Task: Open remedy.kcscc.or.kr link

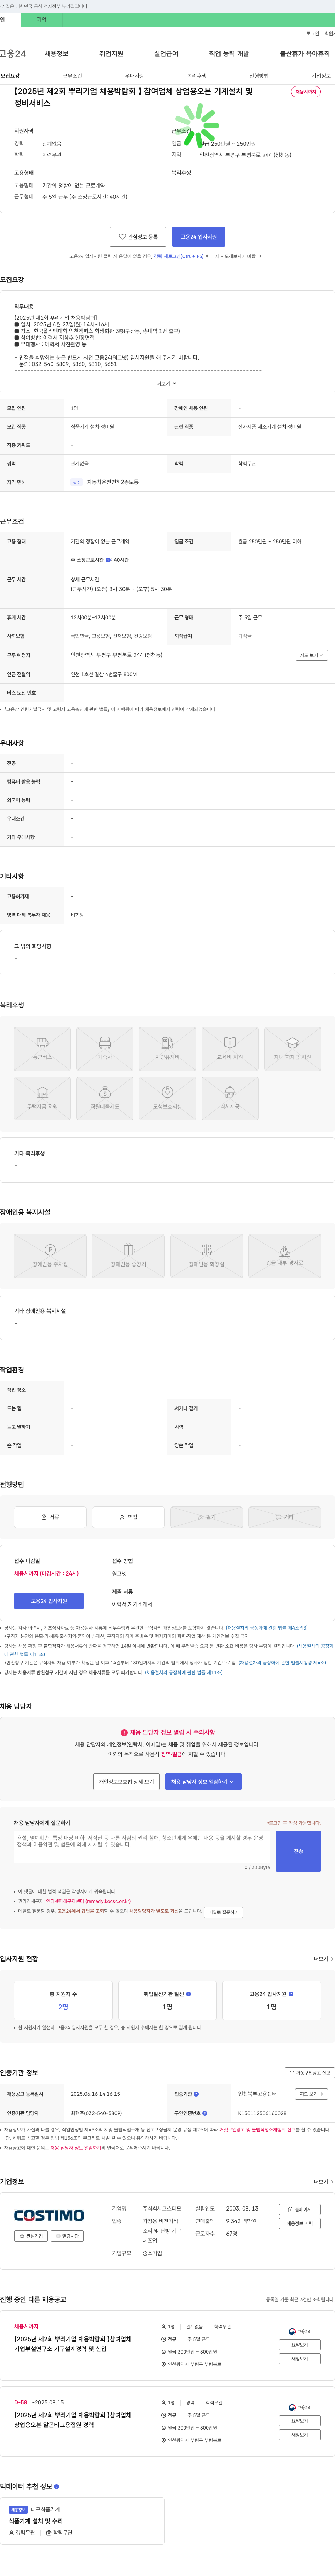Action: click(88, 1901)
